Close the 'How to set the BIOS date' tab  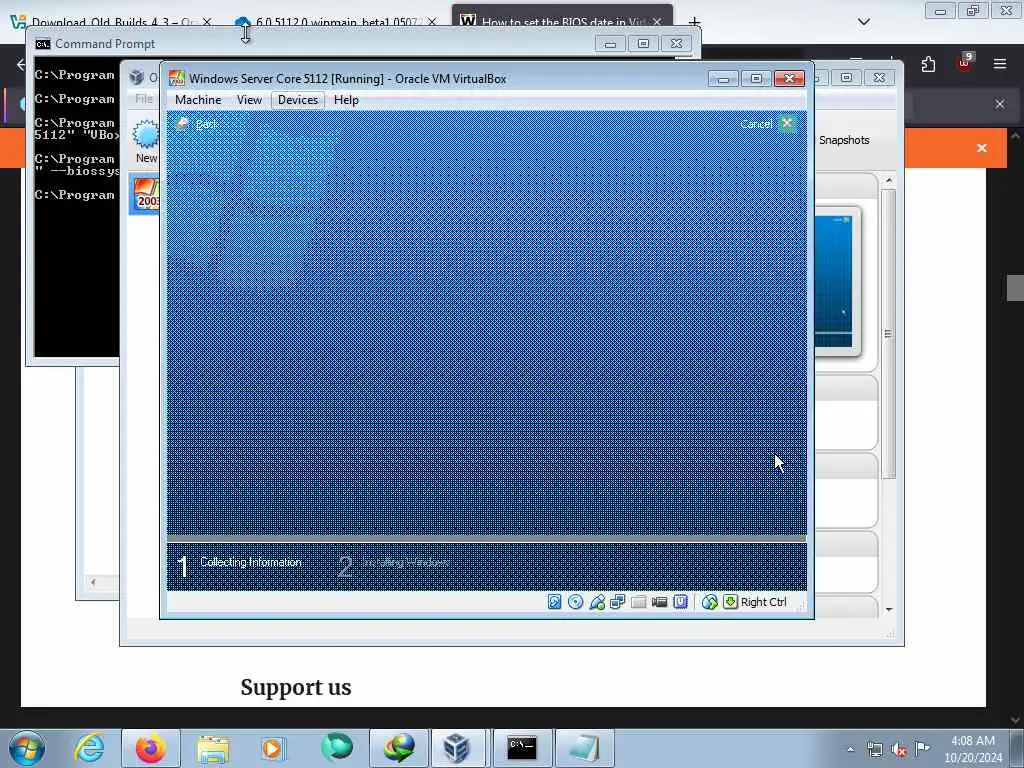[x=657, y=22]
